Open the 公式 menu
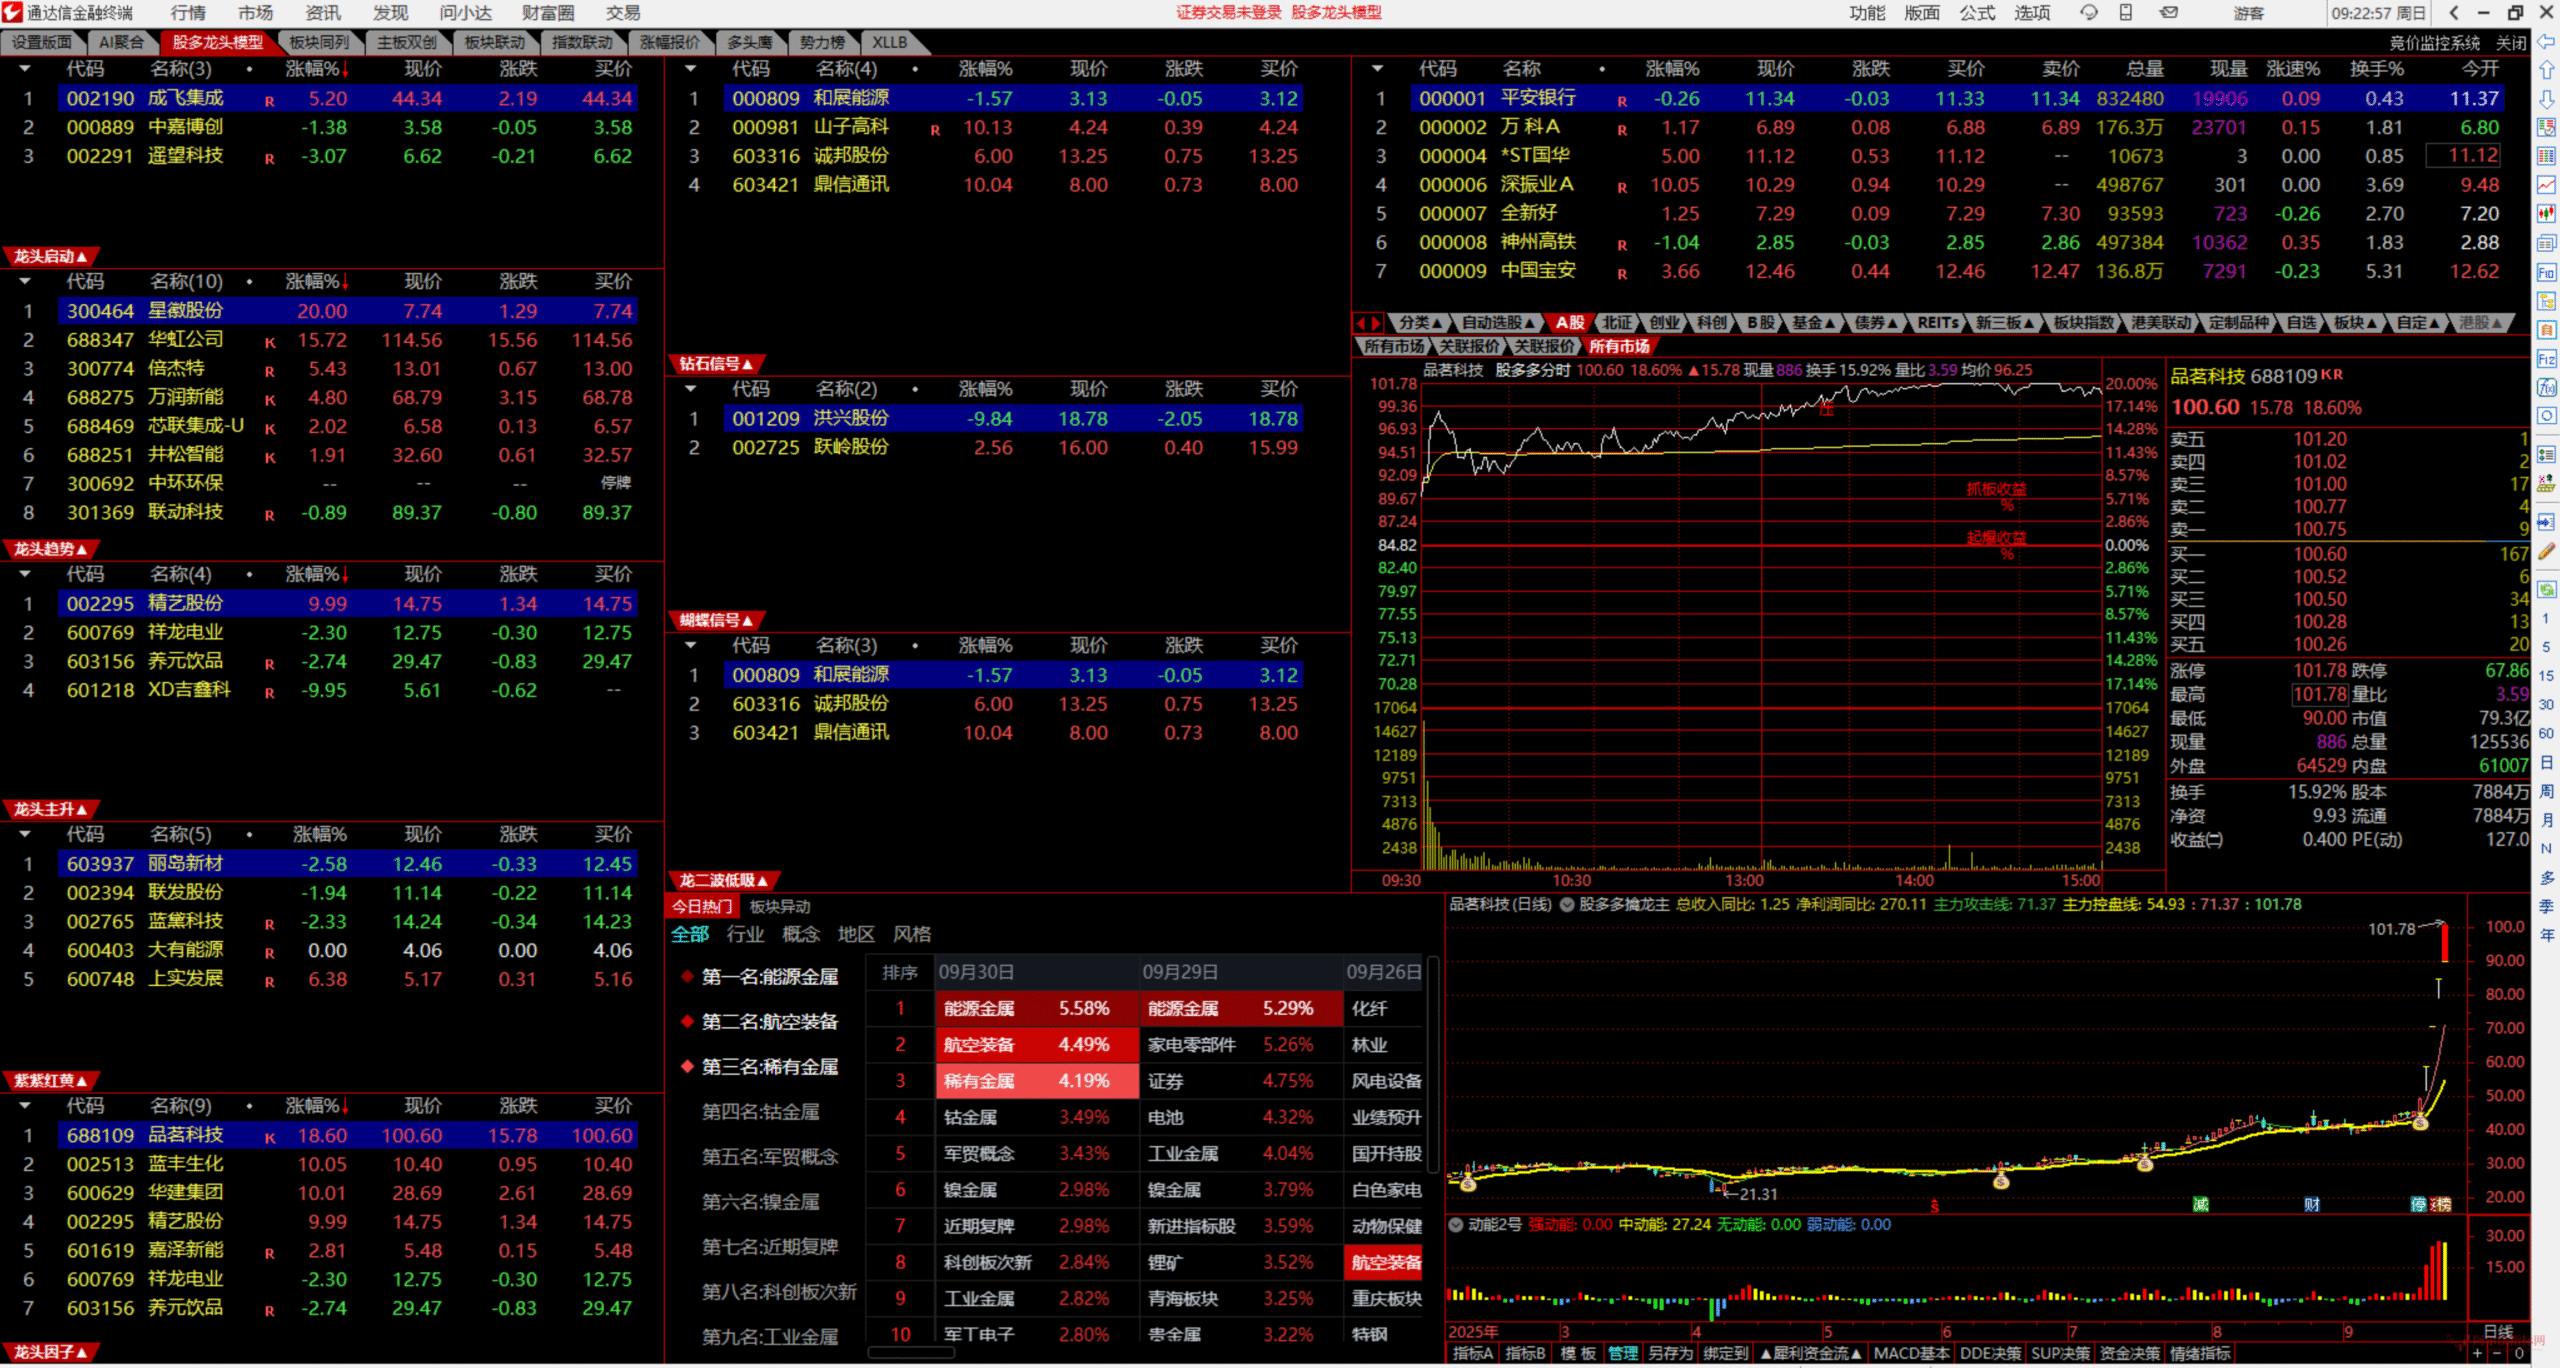The height and width of the screenshot is (1368, 2560). point(1976,13)
